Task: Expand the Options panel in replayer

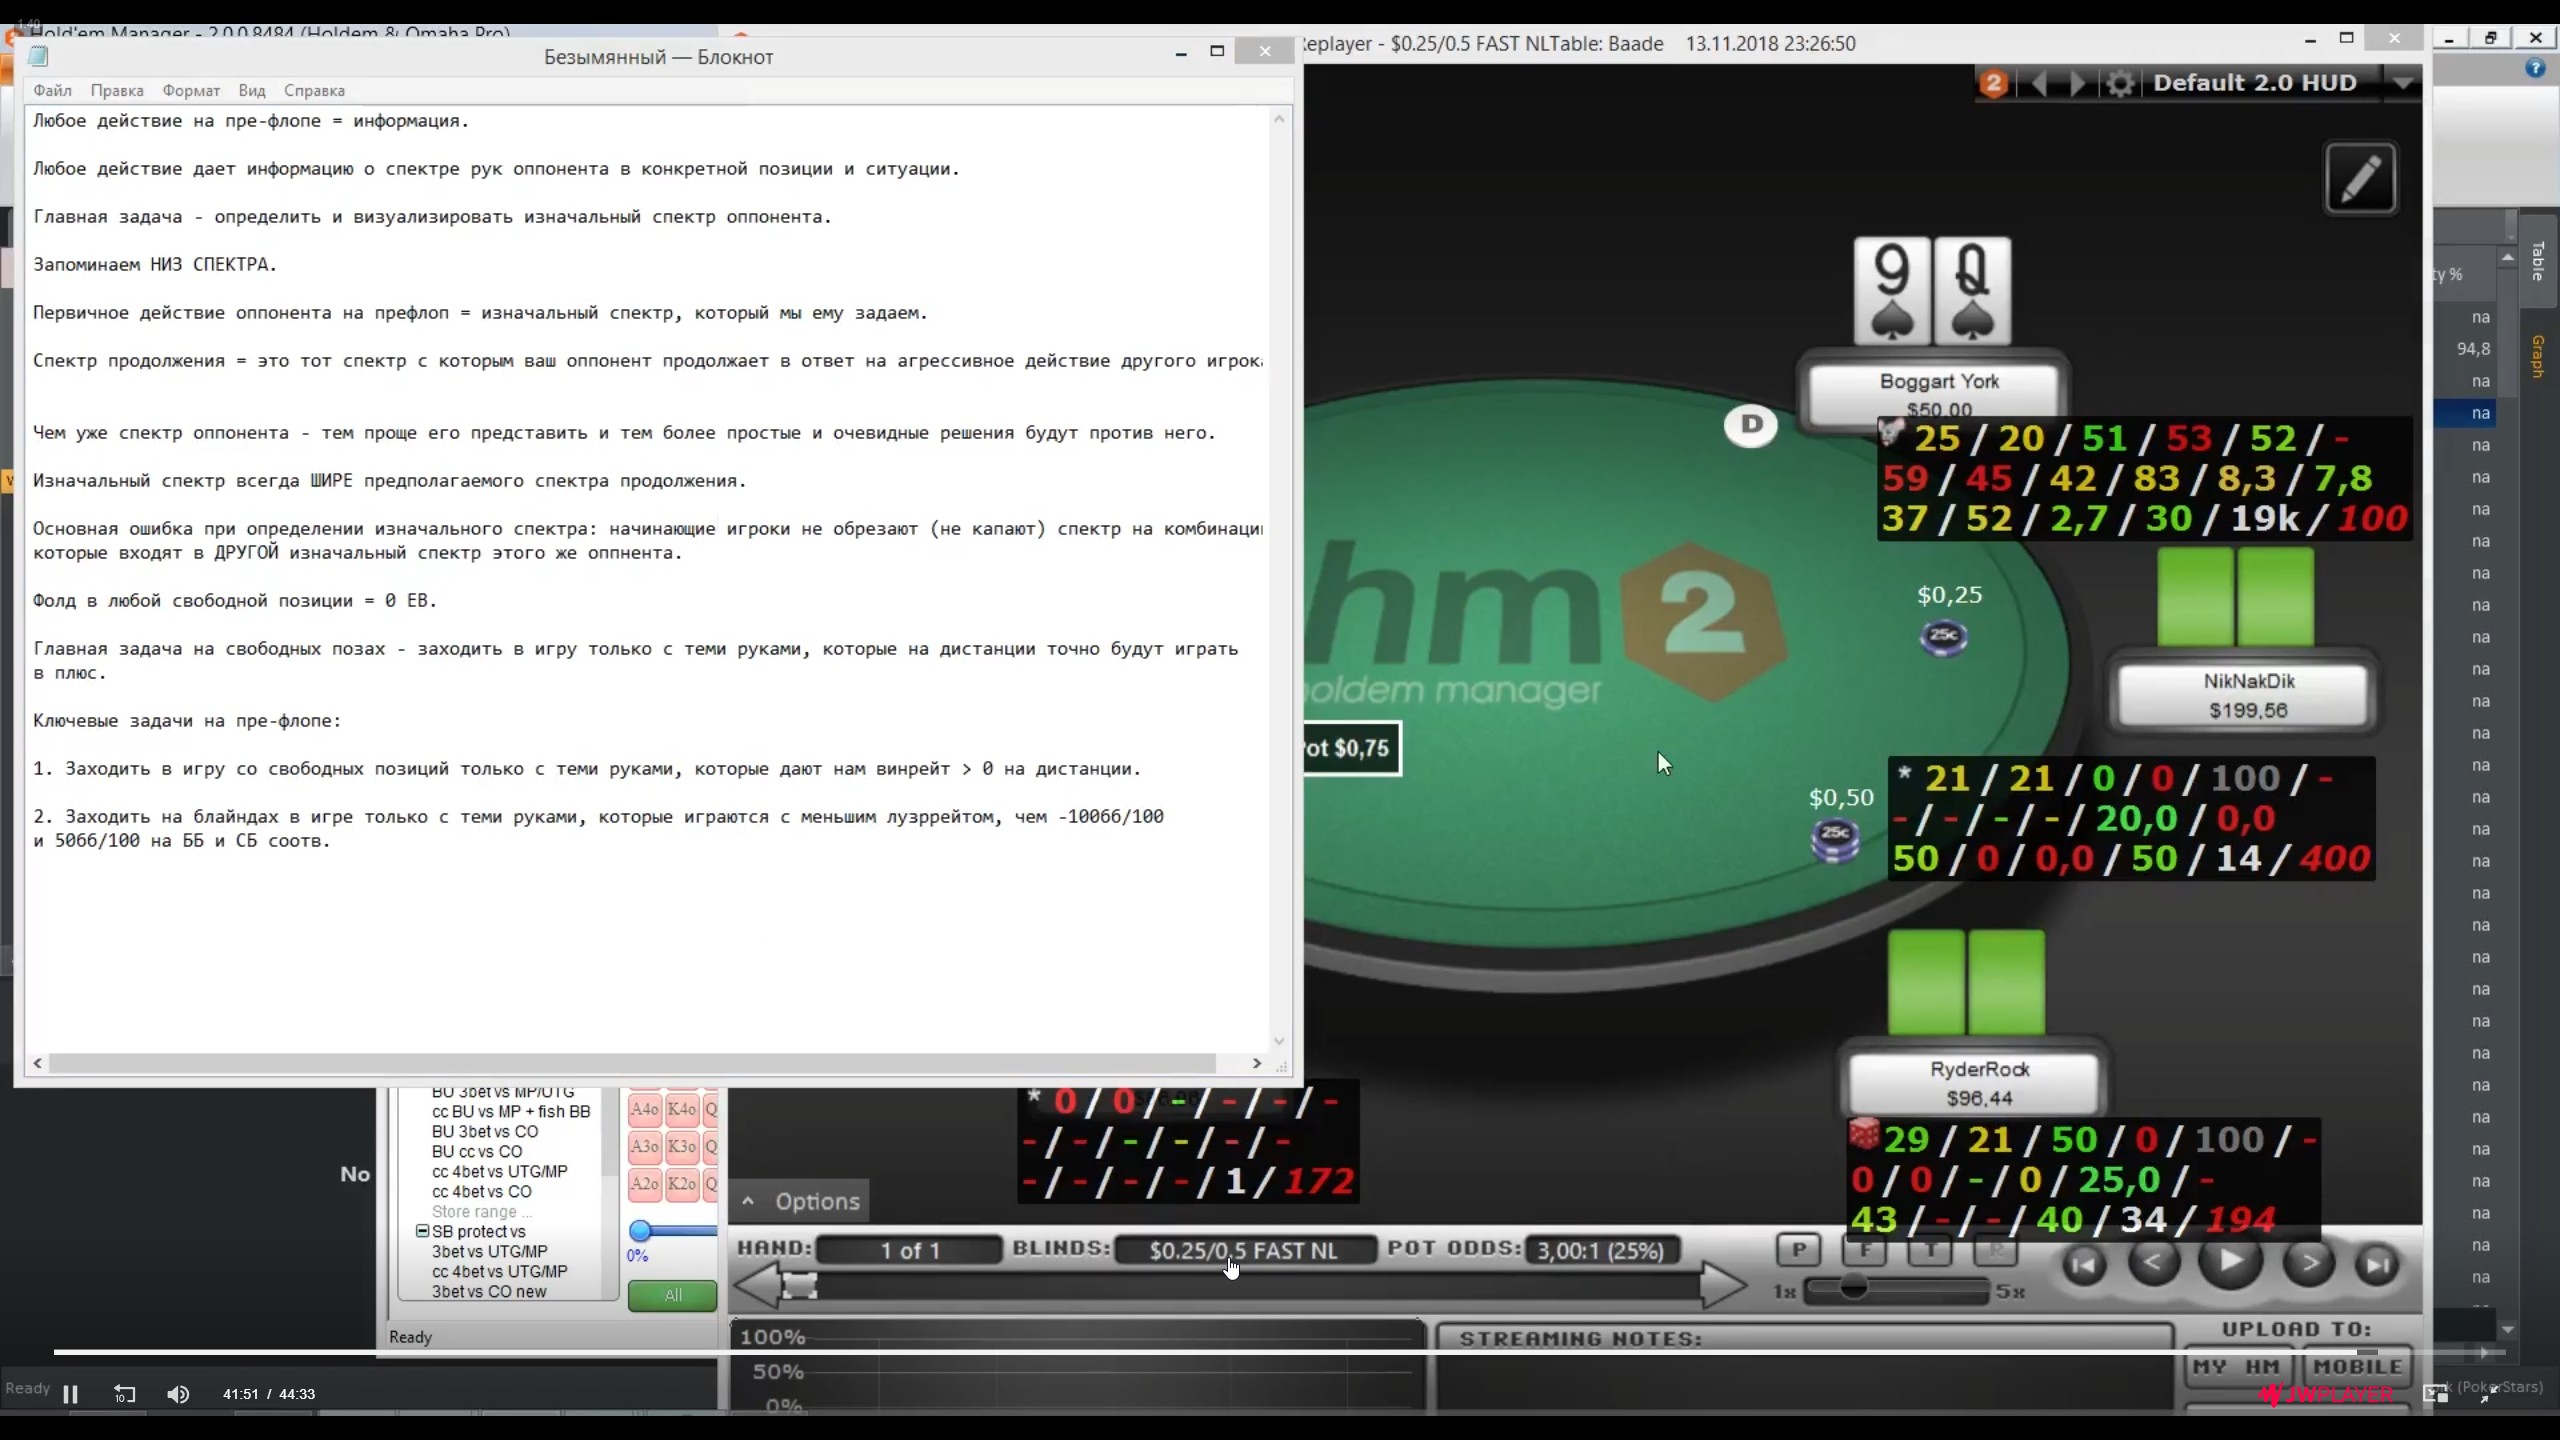Action: click(800, 1201)
